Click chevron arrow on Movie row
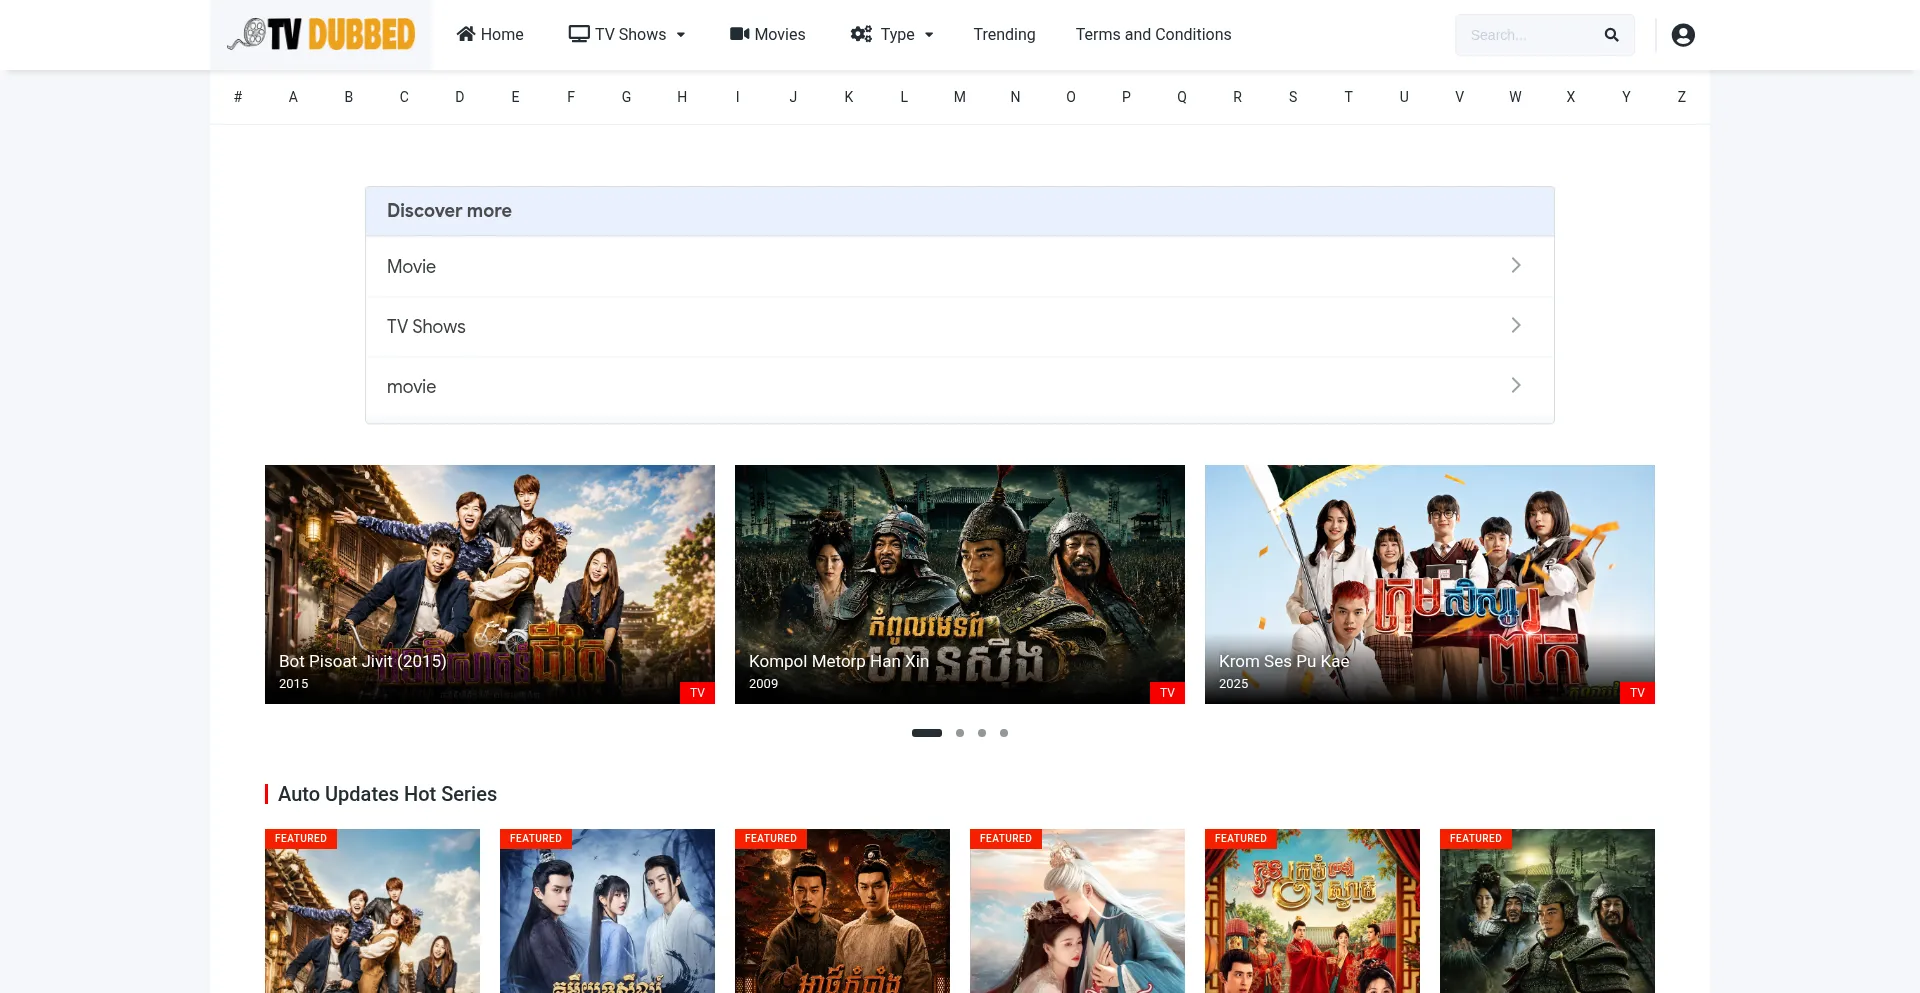1920x993 pixels. (1516, 265)
